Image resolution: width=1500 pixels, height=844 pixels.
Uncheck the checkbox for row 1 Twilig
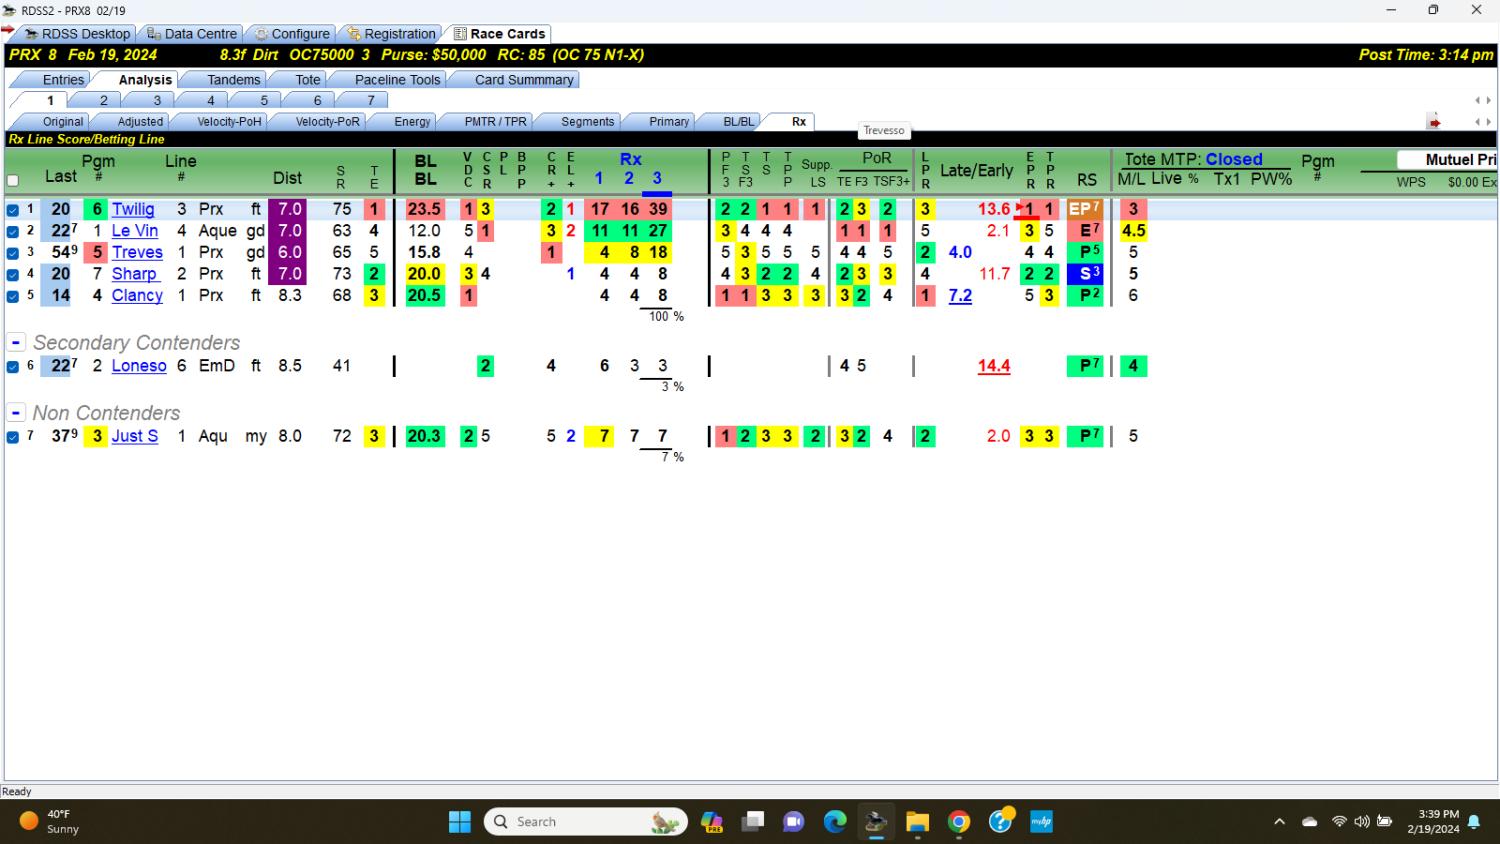click(13, 210)
